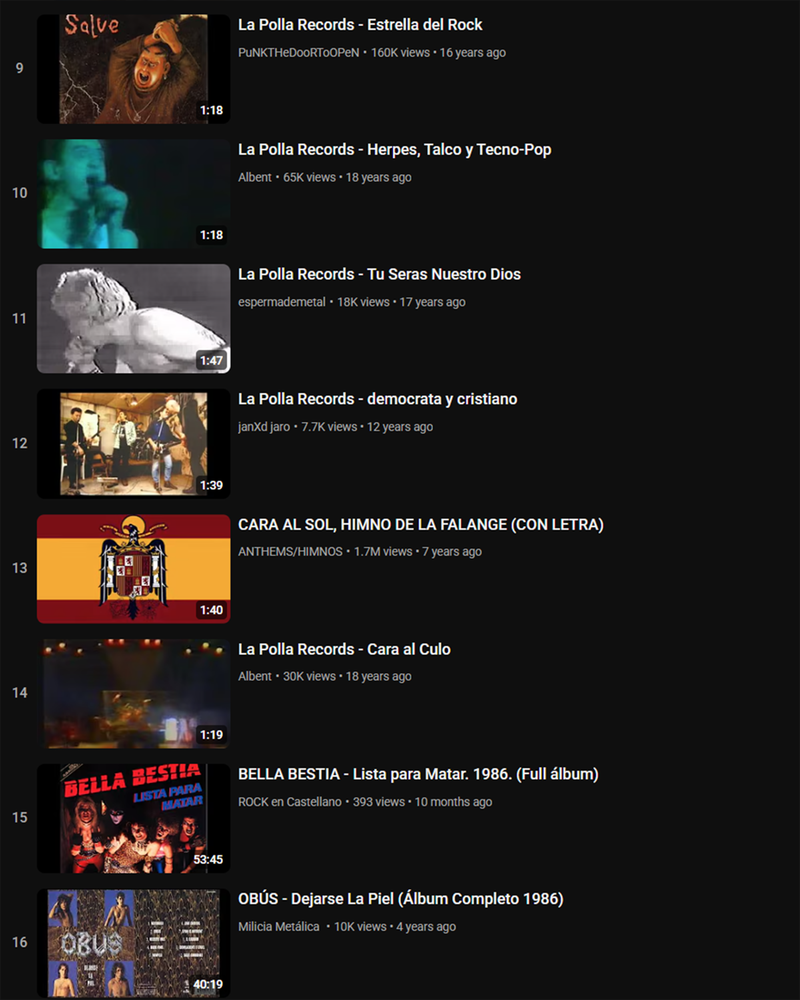This screenshot has height=1000, width=800.
Task: Open title La Polla Records - democrata y cristiano
Action: point(378,399)
